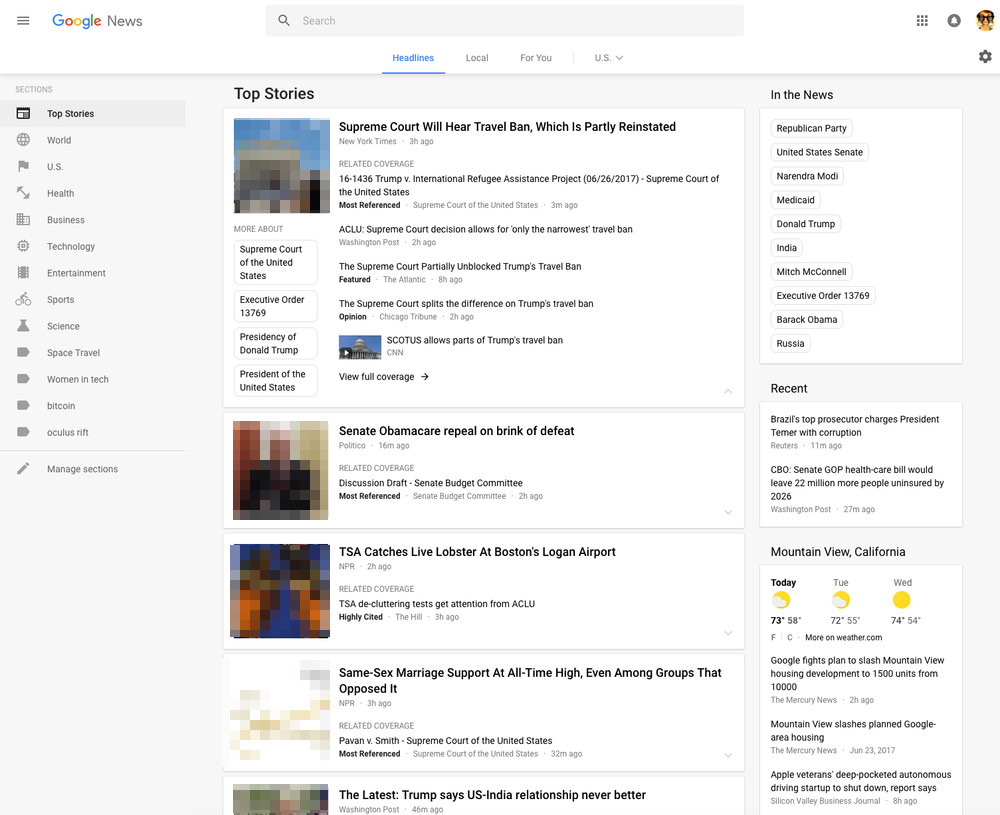Screen dimensions: 1000x815
Task: Click the View full coverage link
Action: pyautogui.click(x=376, y=376)
